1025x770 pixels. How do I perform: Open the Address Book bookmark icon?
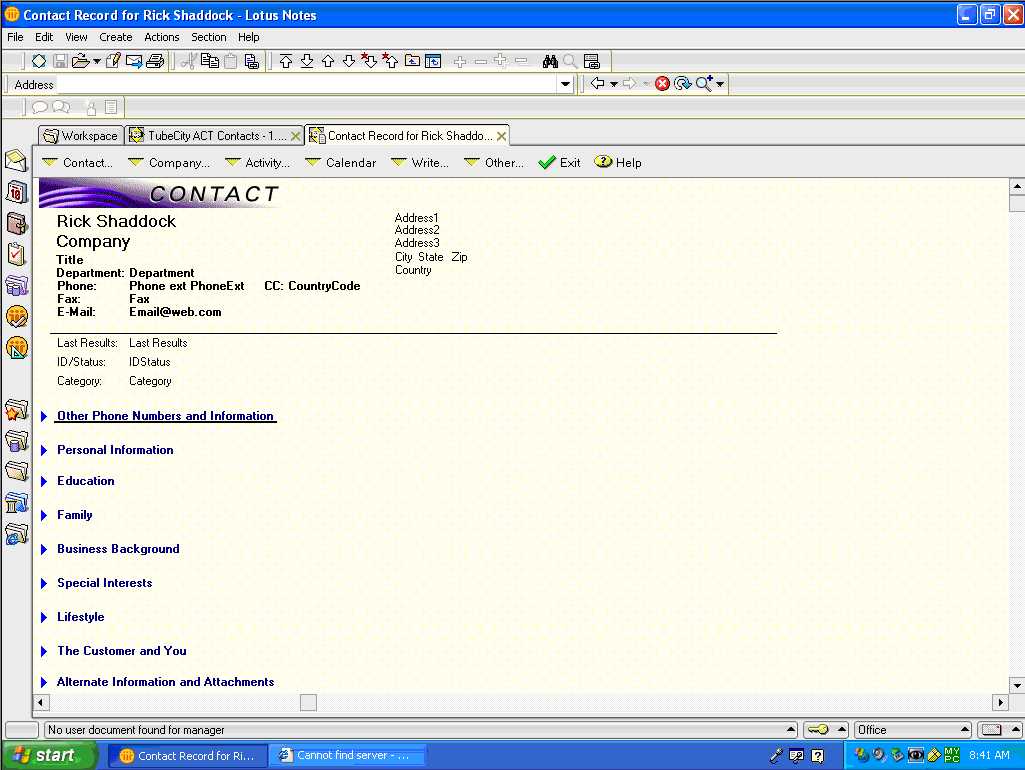point(16,223)
